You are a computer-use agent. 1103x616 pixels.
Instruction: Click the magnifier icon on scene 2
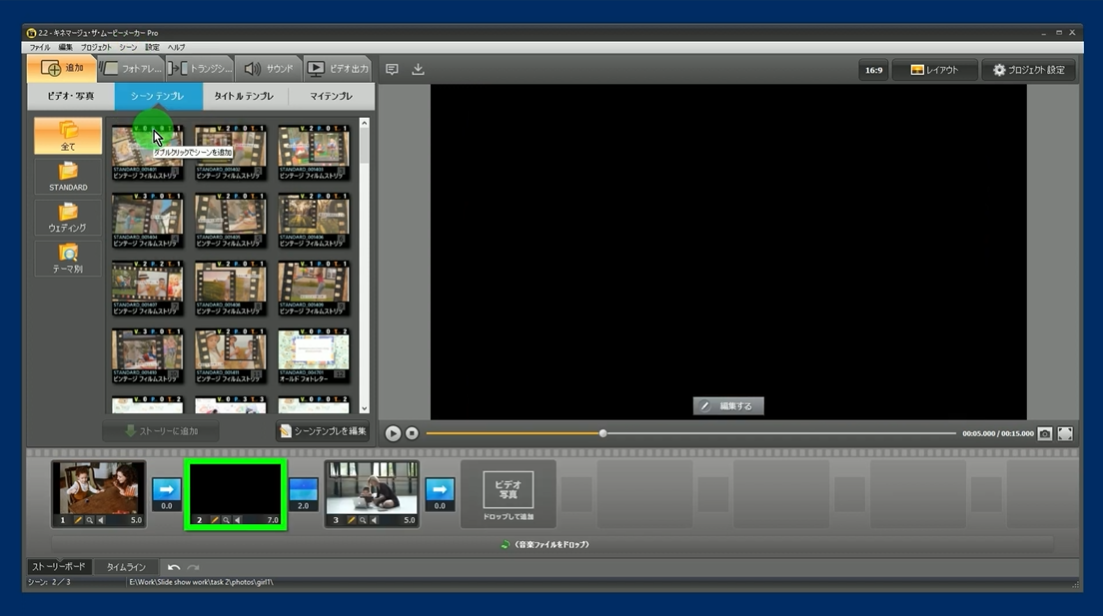[x=225, y=520]
